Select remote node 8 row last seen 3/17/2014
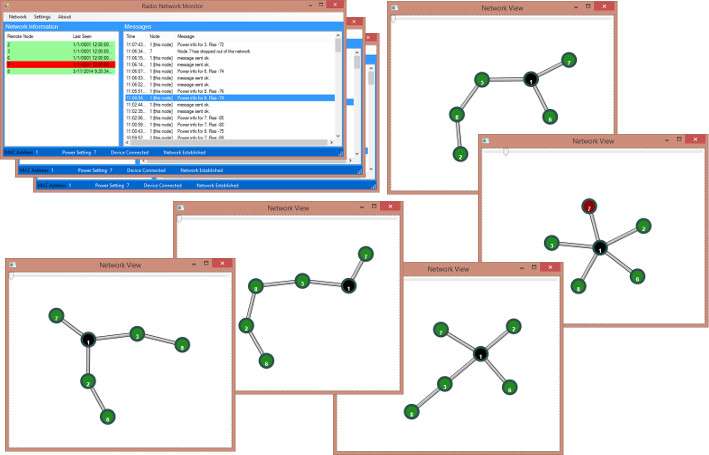 pyautogui.click(x=60, y=71)
